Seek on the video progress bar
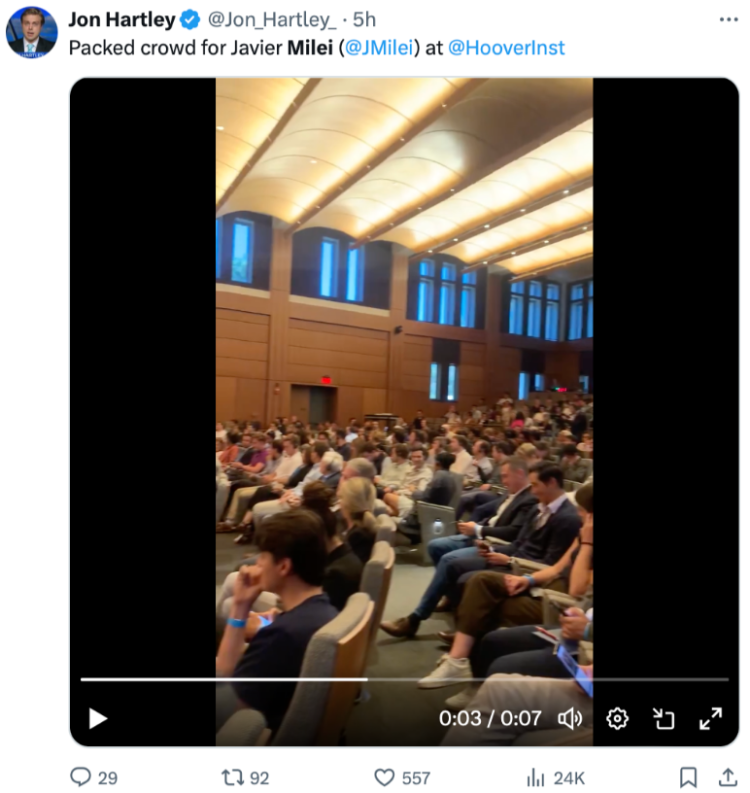 pyautogui.click(x=405, y=679)
